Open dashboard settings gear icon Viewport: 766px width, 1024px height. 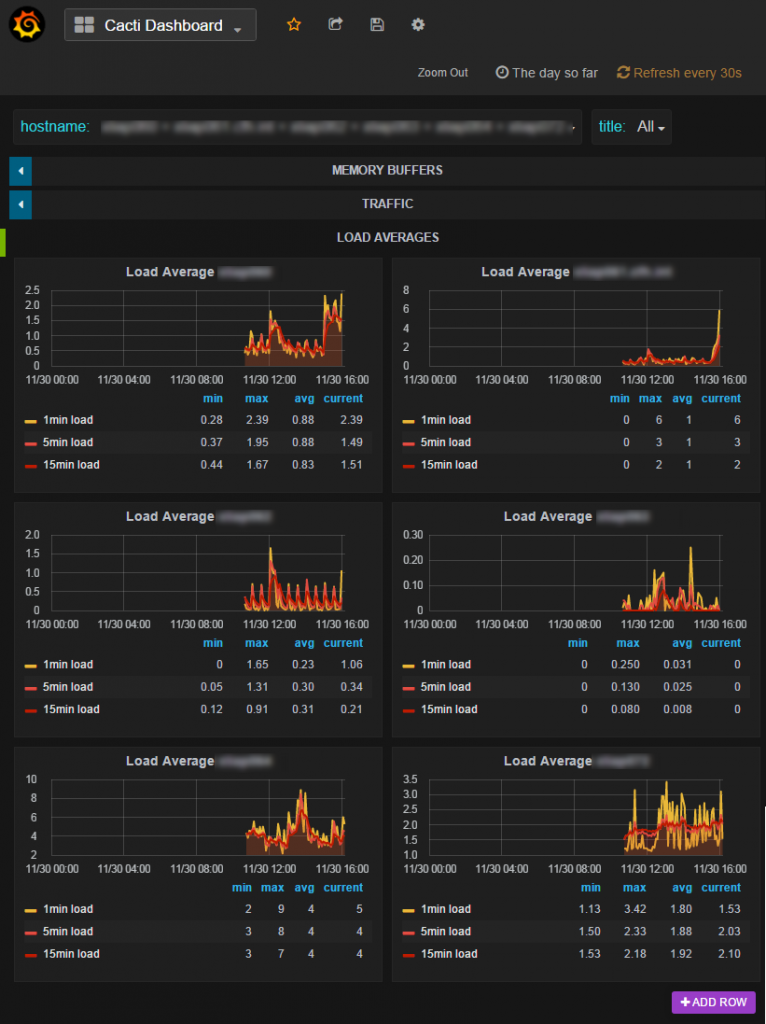click(x=418, y=25)
